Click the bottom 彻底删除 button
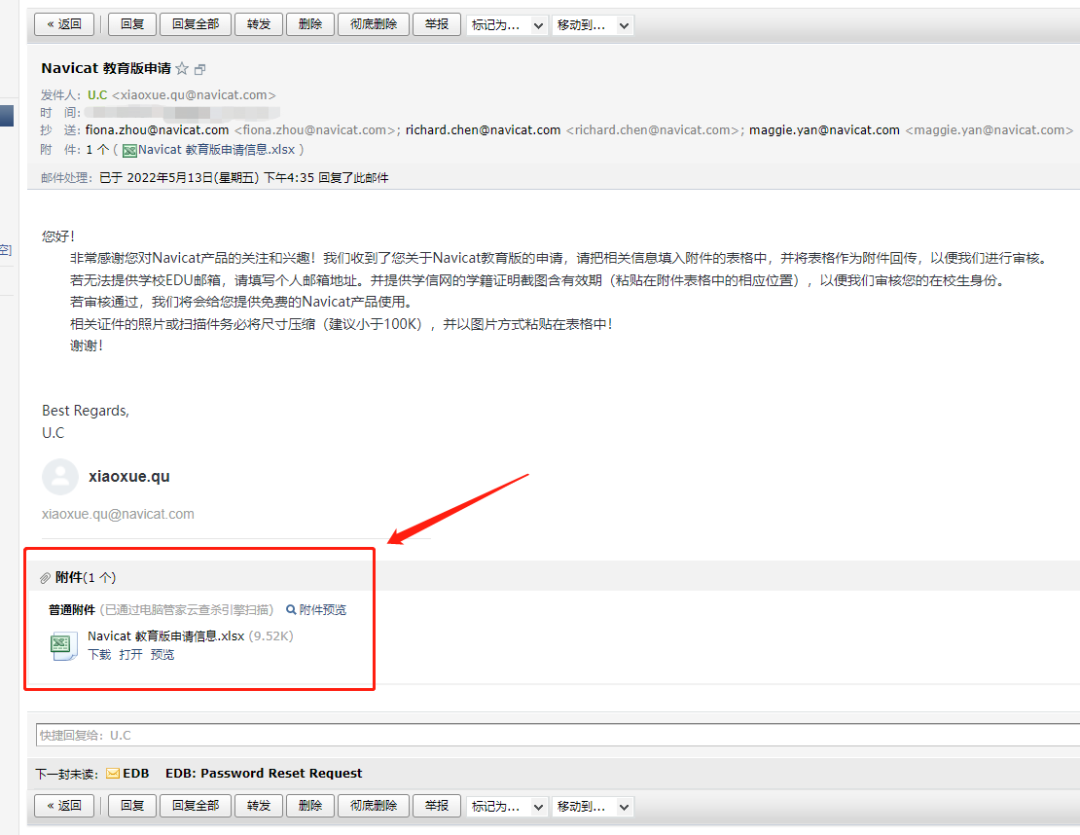The image size is (1080, 835). tap(373, 805)
